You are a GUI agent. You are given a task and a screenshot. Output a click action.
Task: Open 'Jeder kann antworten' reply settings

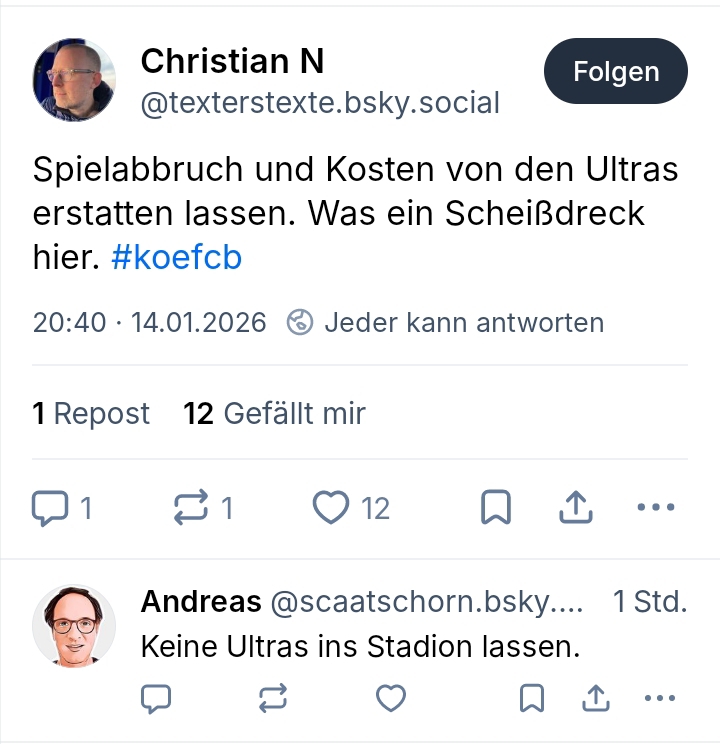[x=445, y=323]
